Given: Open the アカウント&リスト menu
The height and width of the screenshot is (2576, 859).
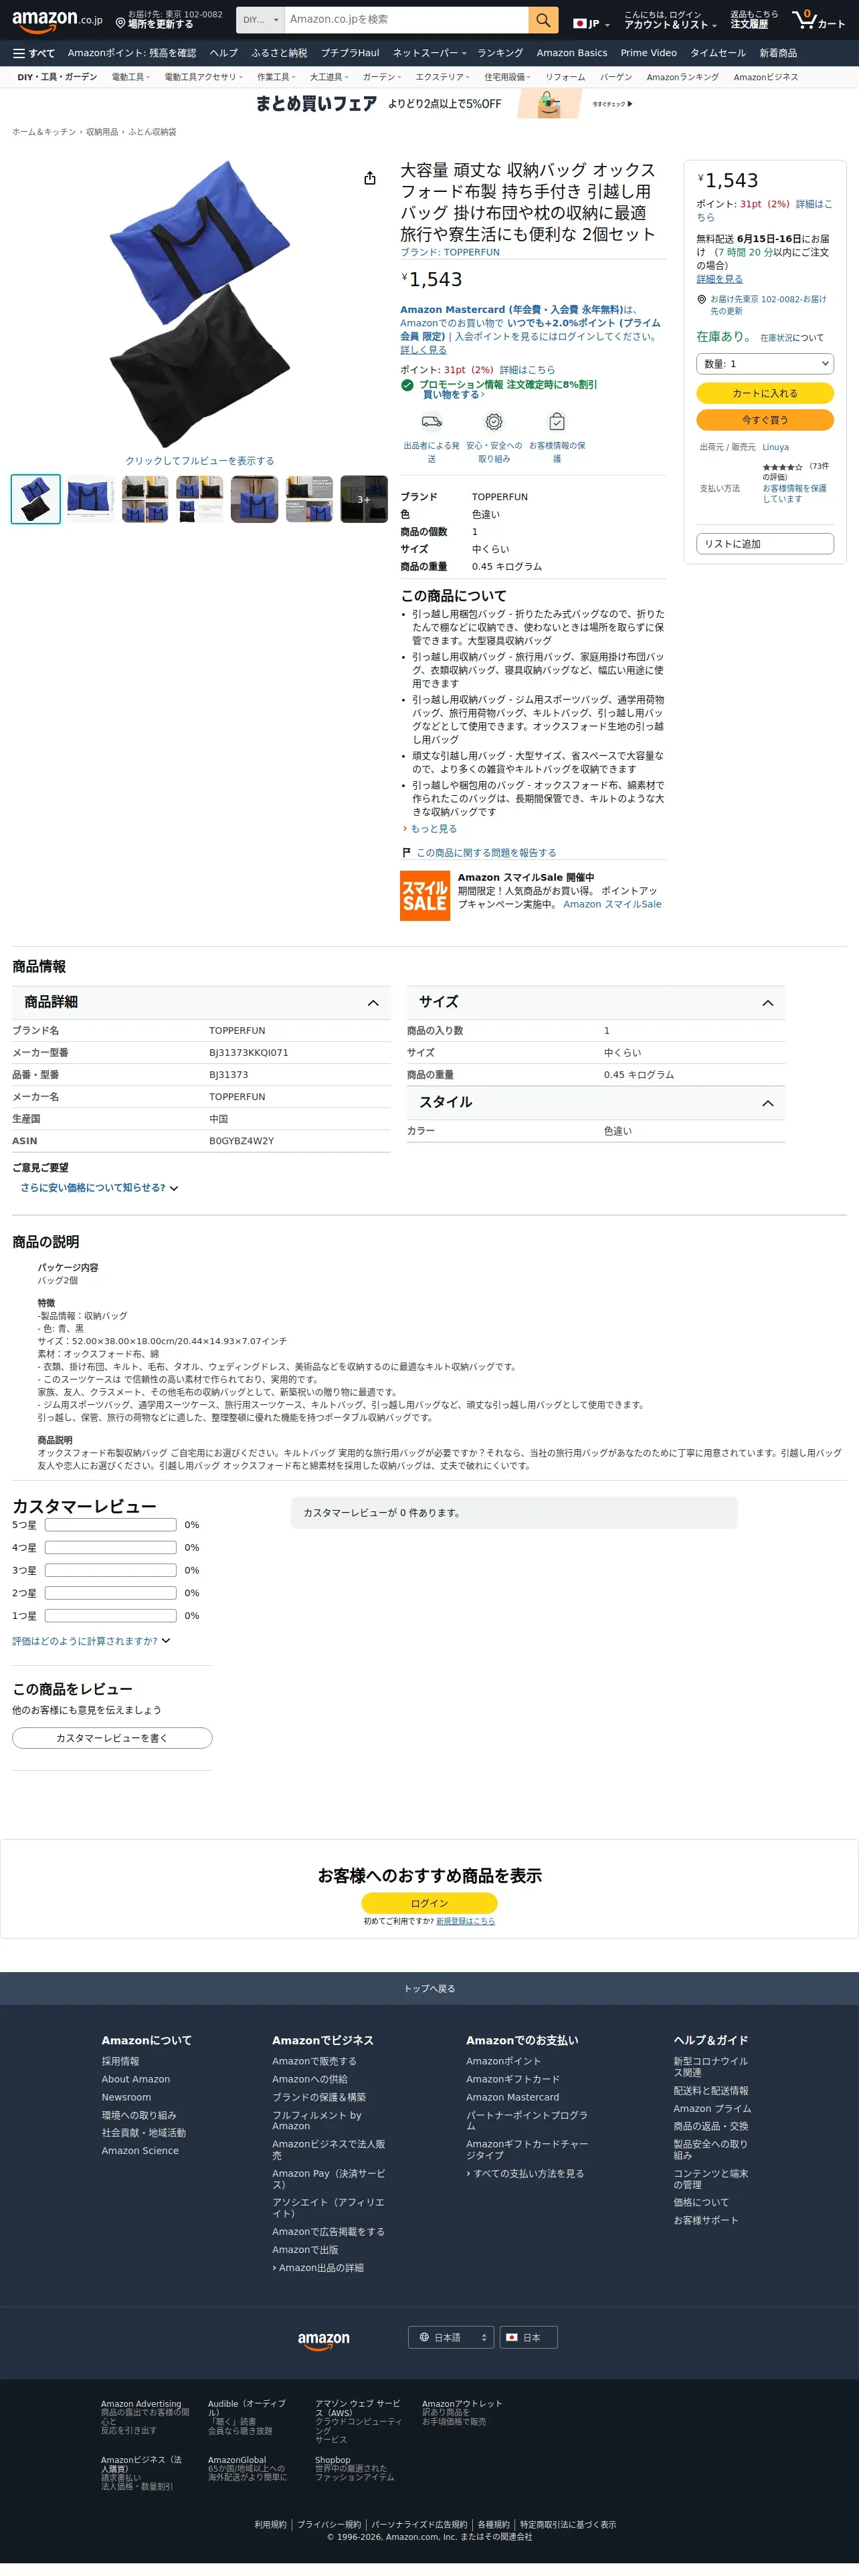Looking at the screenshot, I should pos(670,20).
